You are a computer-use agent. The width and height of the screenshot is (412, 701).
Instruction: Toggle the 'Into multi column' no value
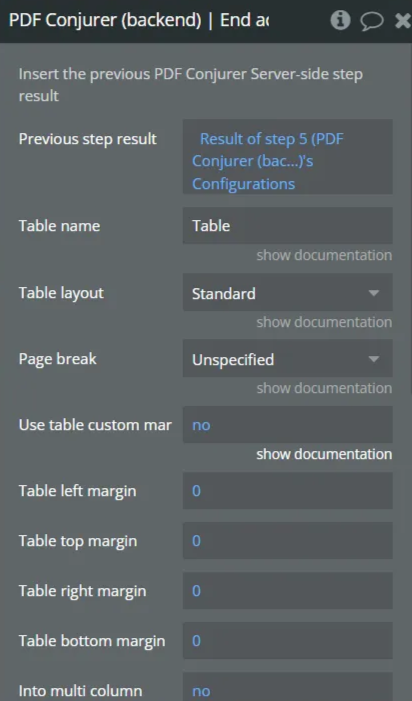(x=288, y=687)
